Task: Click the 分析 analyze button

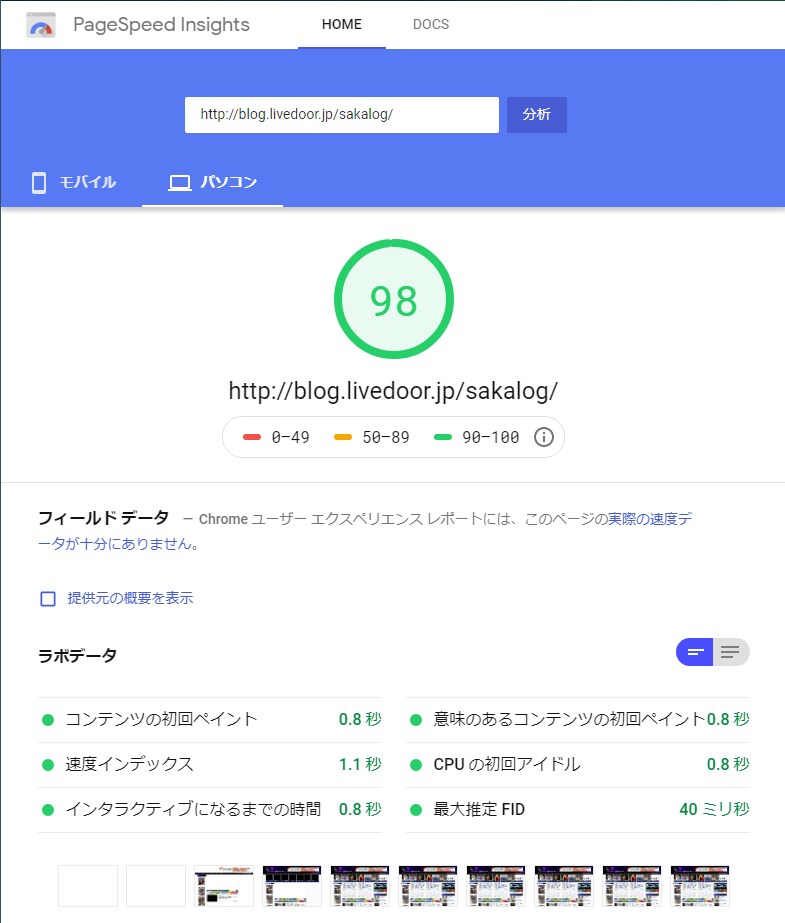Action: [x=537, y=115]
